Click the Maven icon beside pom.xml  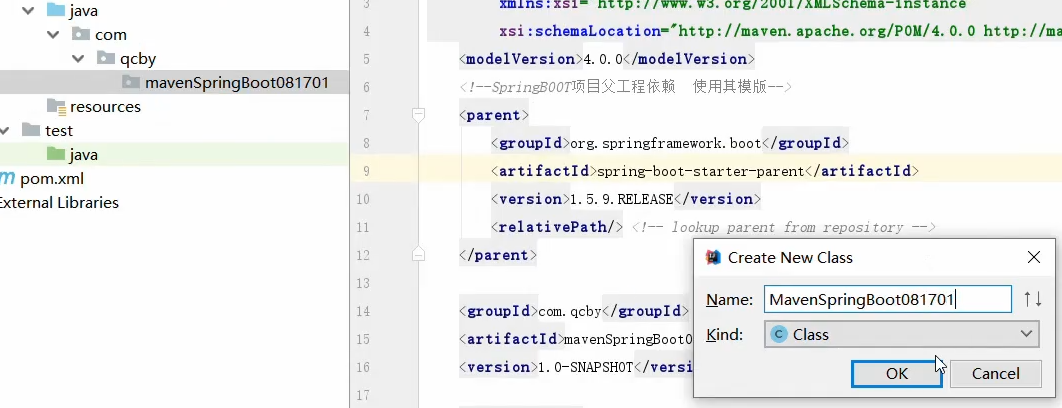point(7,178)
